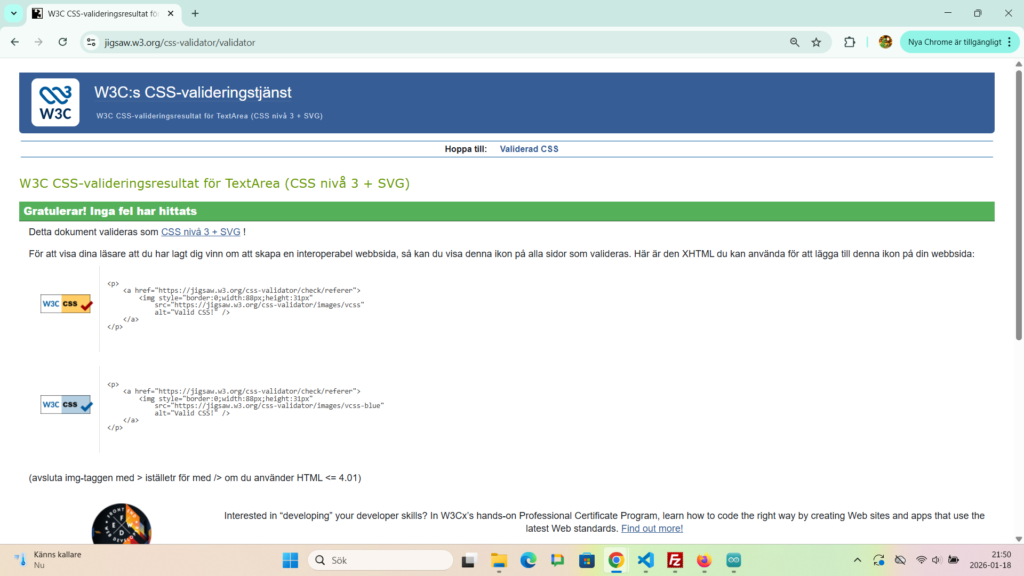This screenshot has height=576, width=1024.
Task: View site information icon beside the URL
Action: coord(91,42)
